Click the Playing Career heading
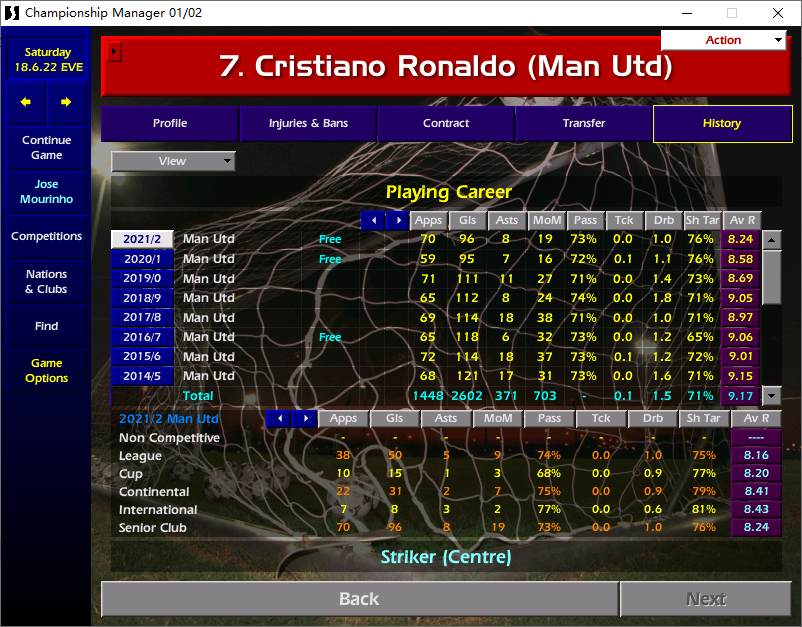Screen dimensions: 802x627 [449, 192]
